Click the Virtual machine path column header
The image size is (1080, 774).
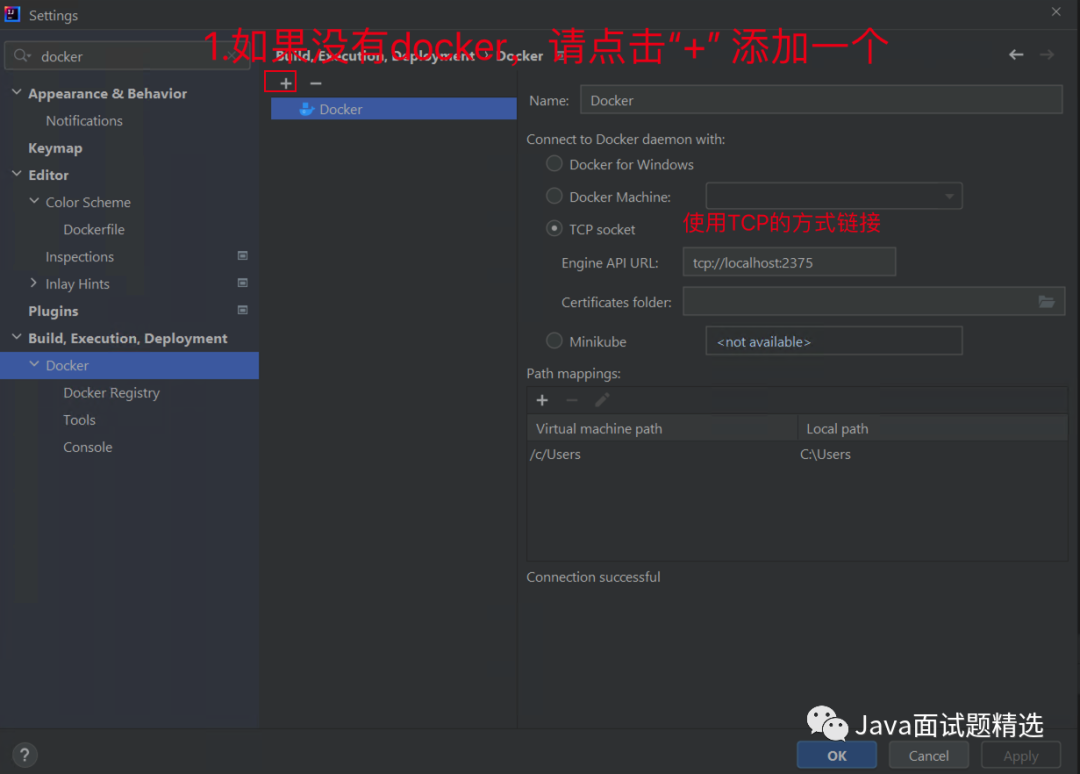(662, 428)
